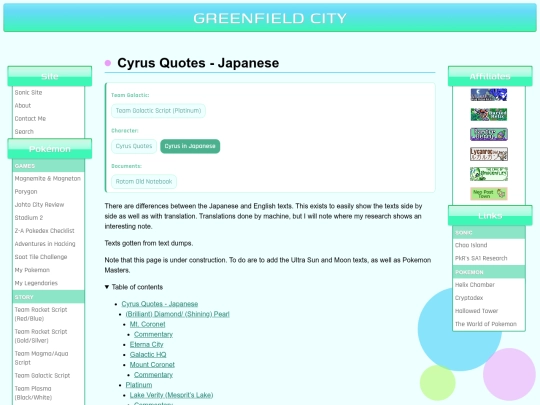The image size is (540, 405).
Task: Open the moon-themed blue affiliate banner
Action: (489, 95)
